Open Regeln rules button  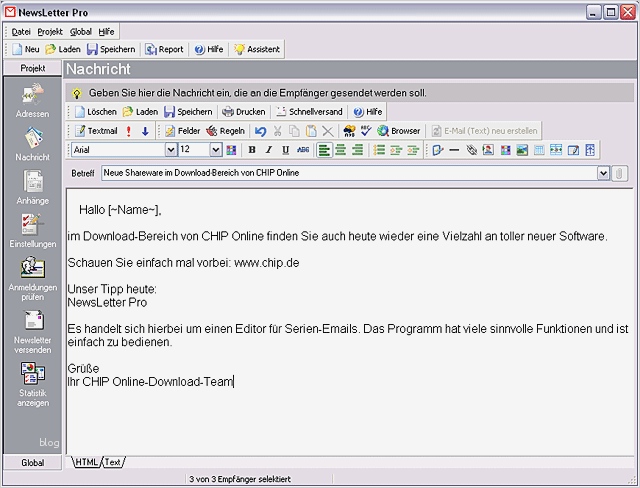(225, 131)
